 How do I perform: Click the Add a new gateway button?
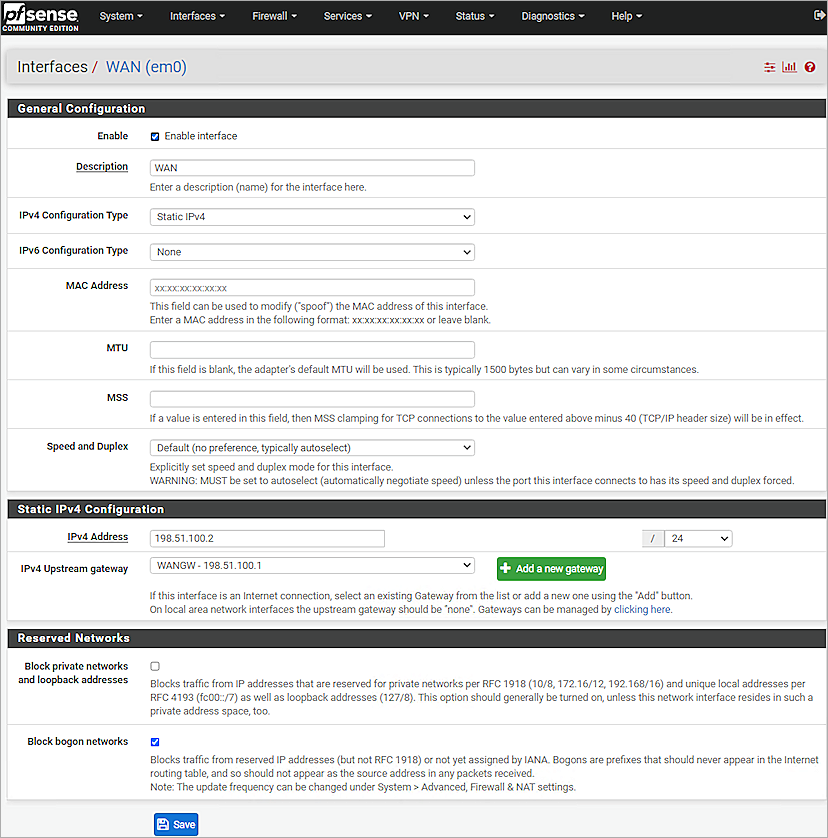point(551,568)
